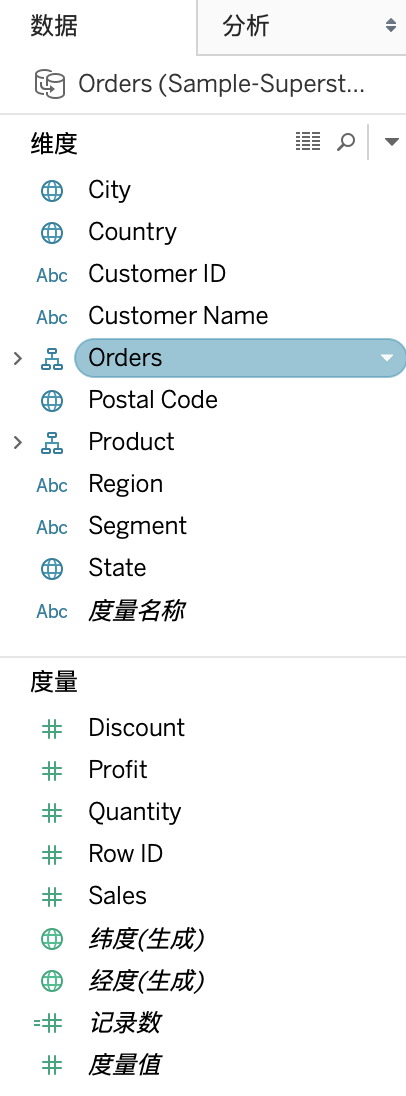Screen dimensions: 406x1096
Task: Open the dimension search magnifier icon
Action: (x=346, y=142)
